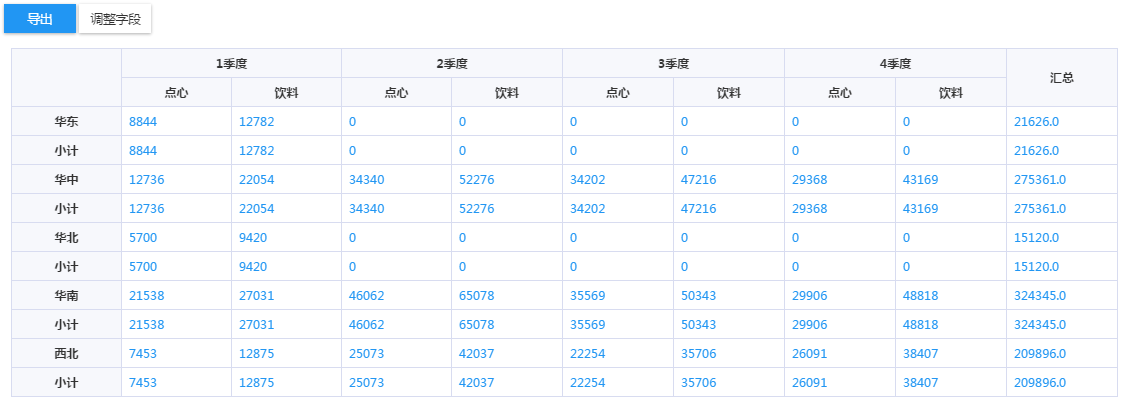Viewport: 1127px width, 410px height.
Task: Click the 饮料 subheader under 2季度
Action: tap(507, 92)
